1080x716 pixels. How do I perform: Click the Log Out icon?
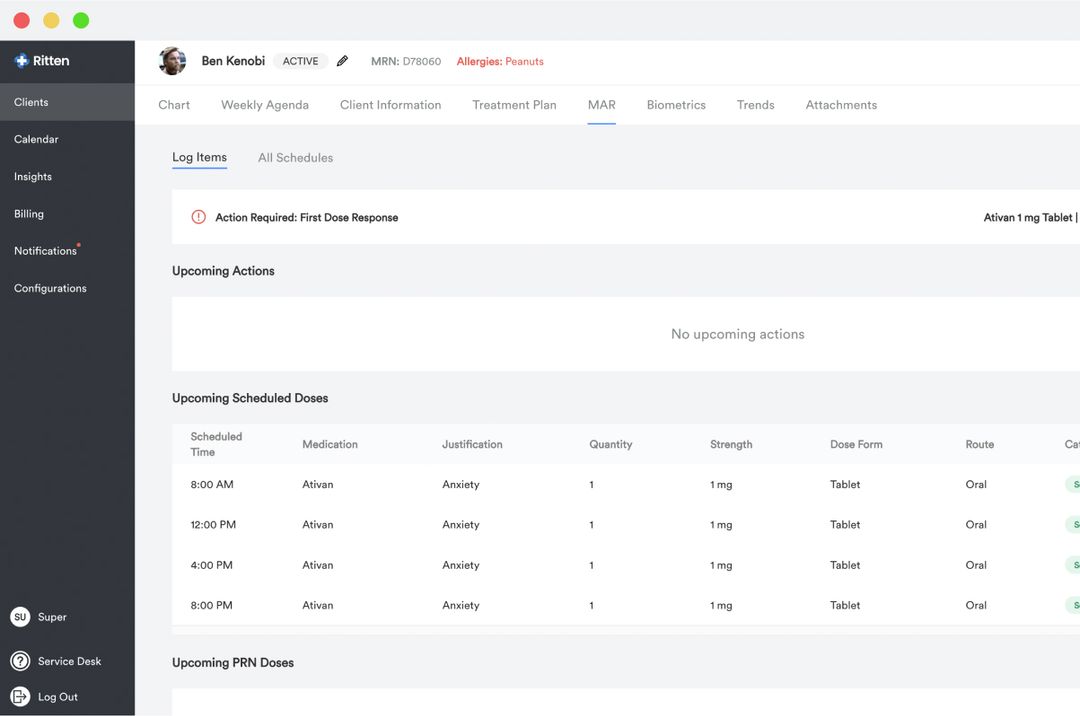coord(20,696)
